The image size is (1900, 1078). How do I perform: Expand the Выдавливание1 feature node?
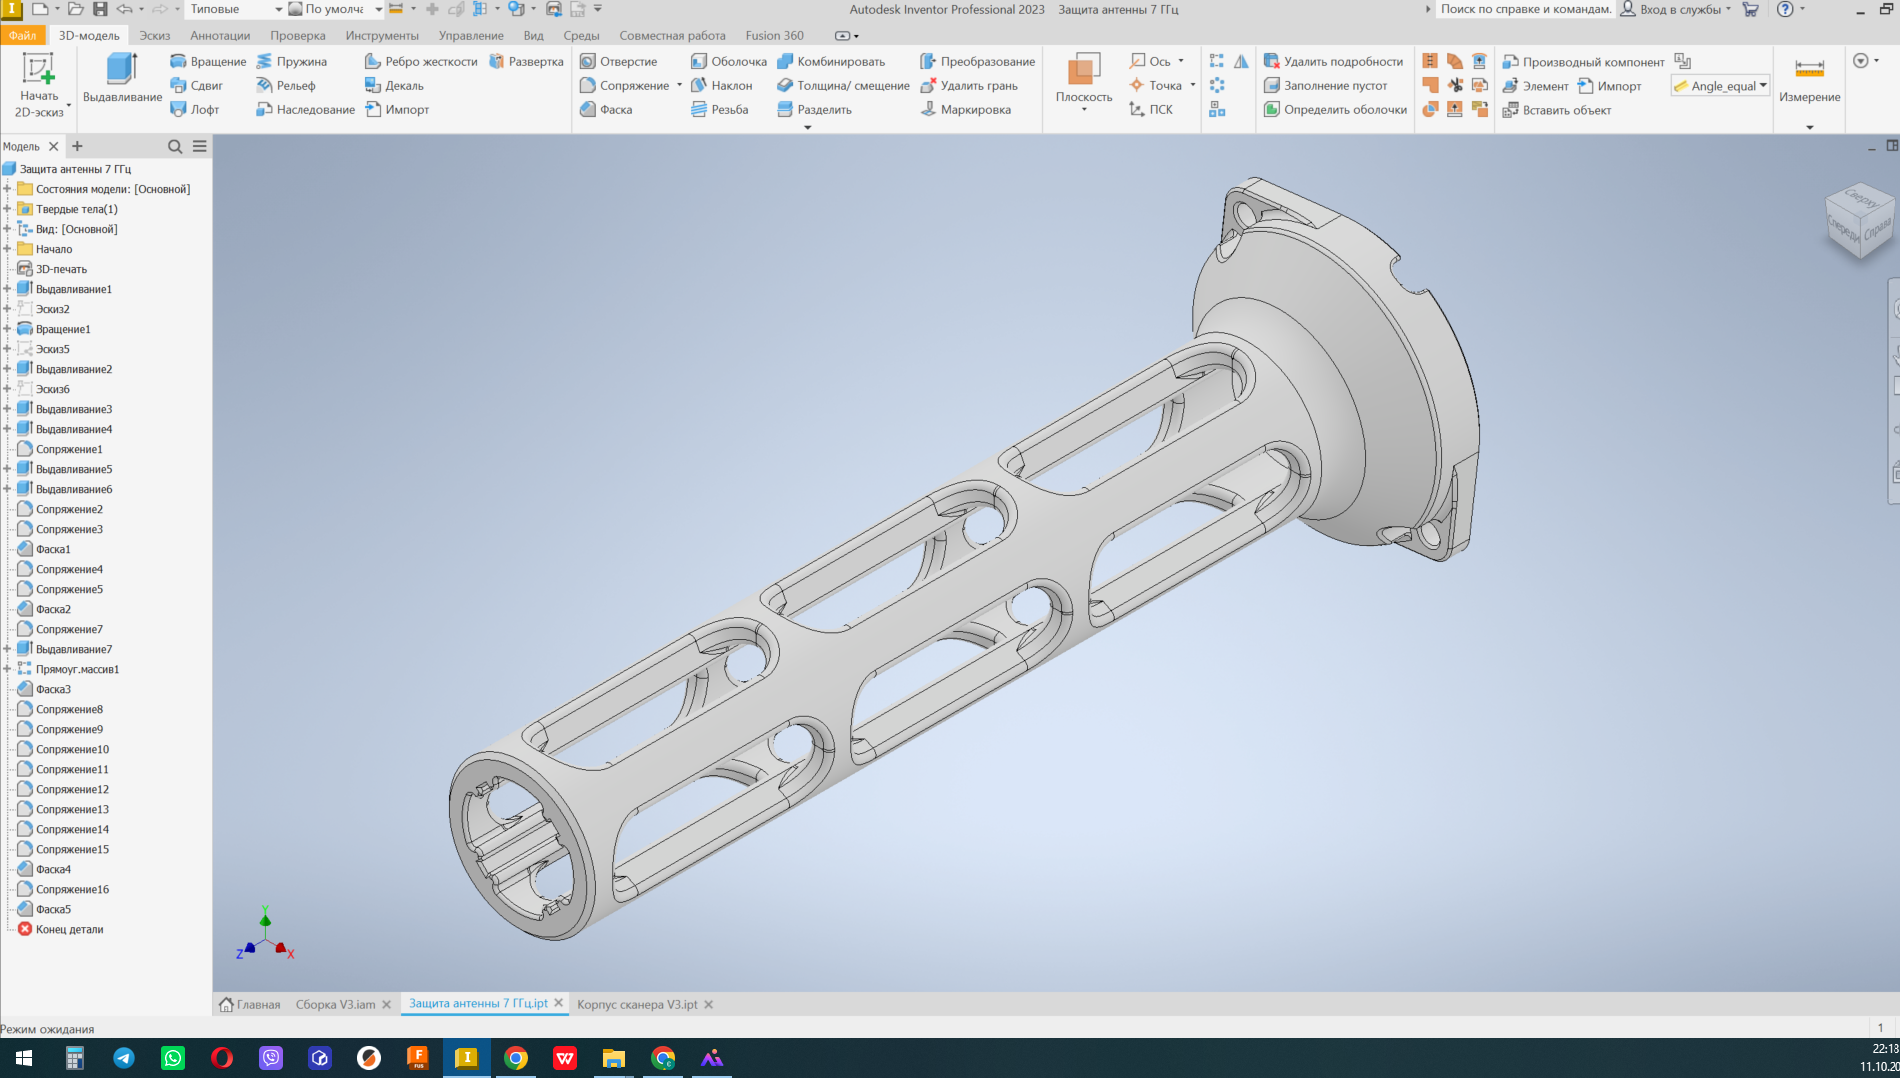(7, 289)
